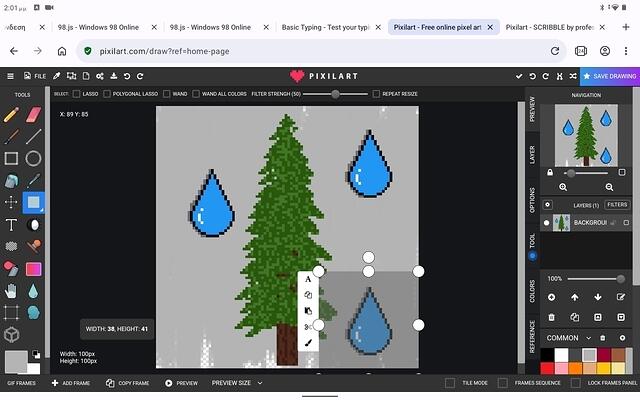This screenshot has width=640, height=400.
Task: Switch to the Pixilart browser tab
Action: click(440, 28)
